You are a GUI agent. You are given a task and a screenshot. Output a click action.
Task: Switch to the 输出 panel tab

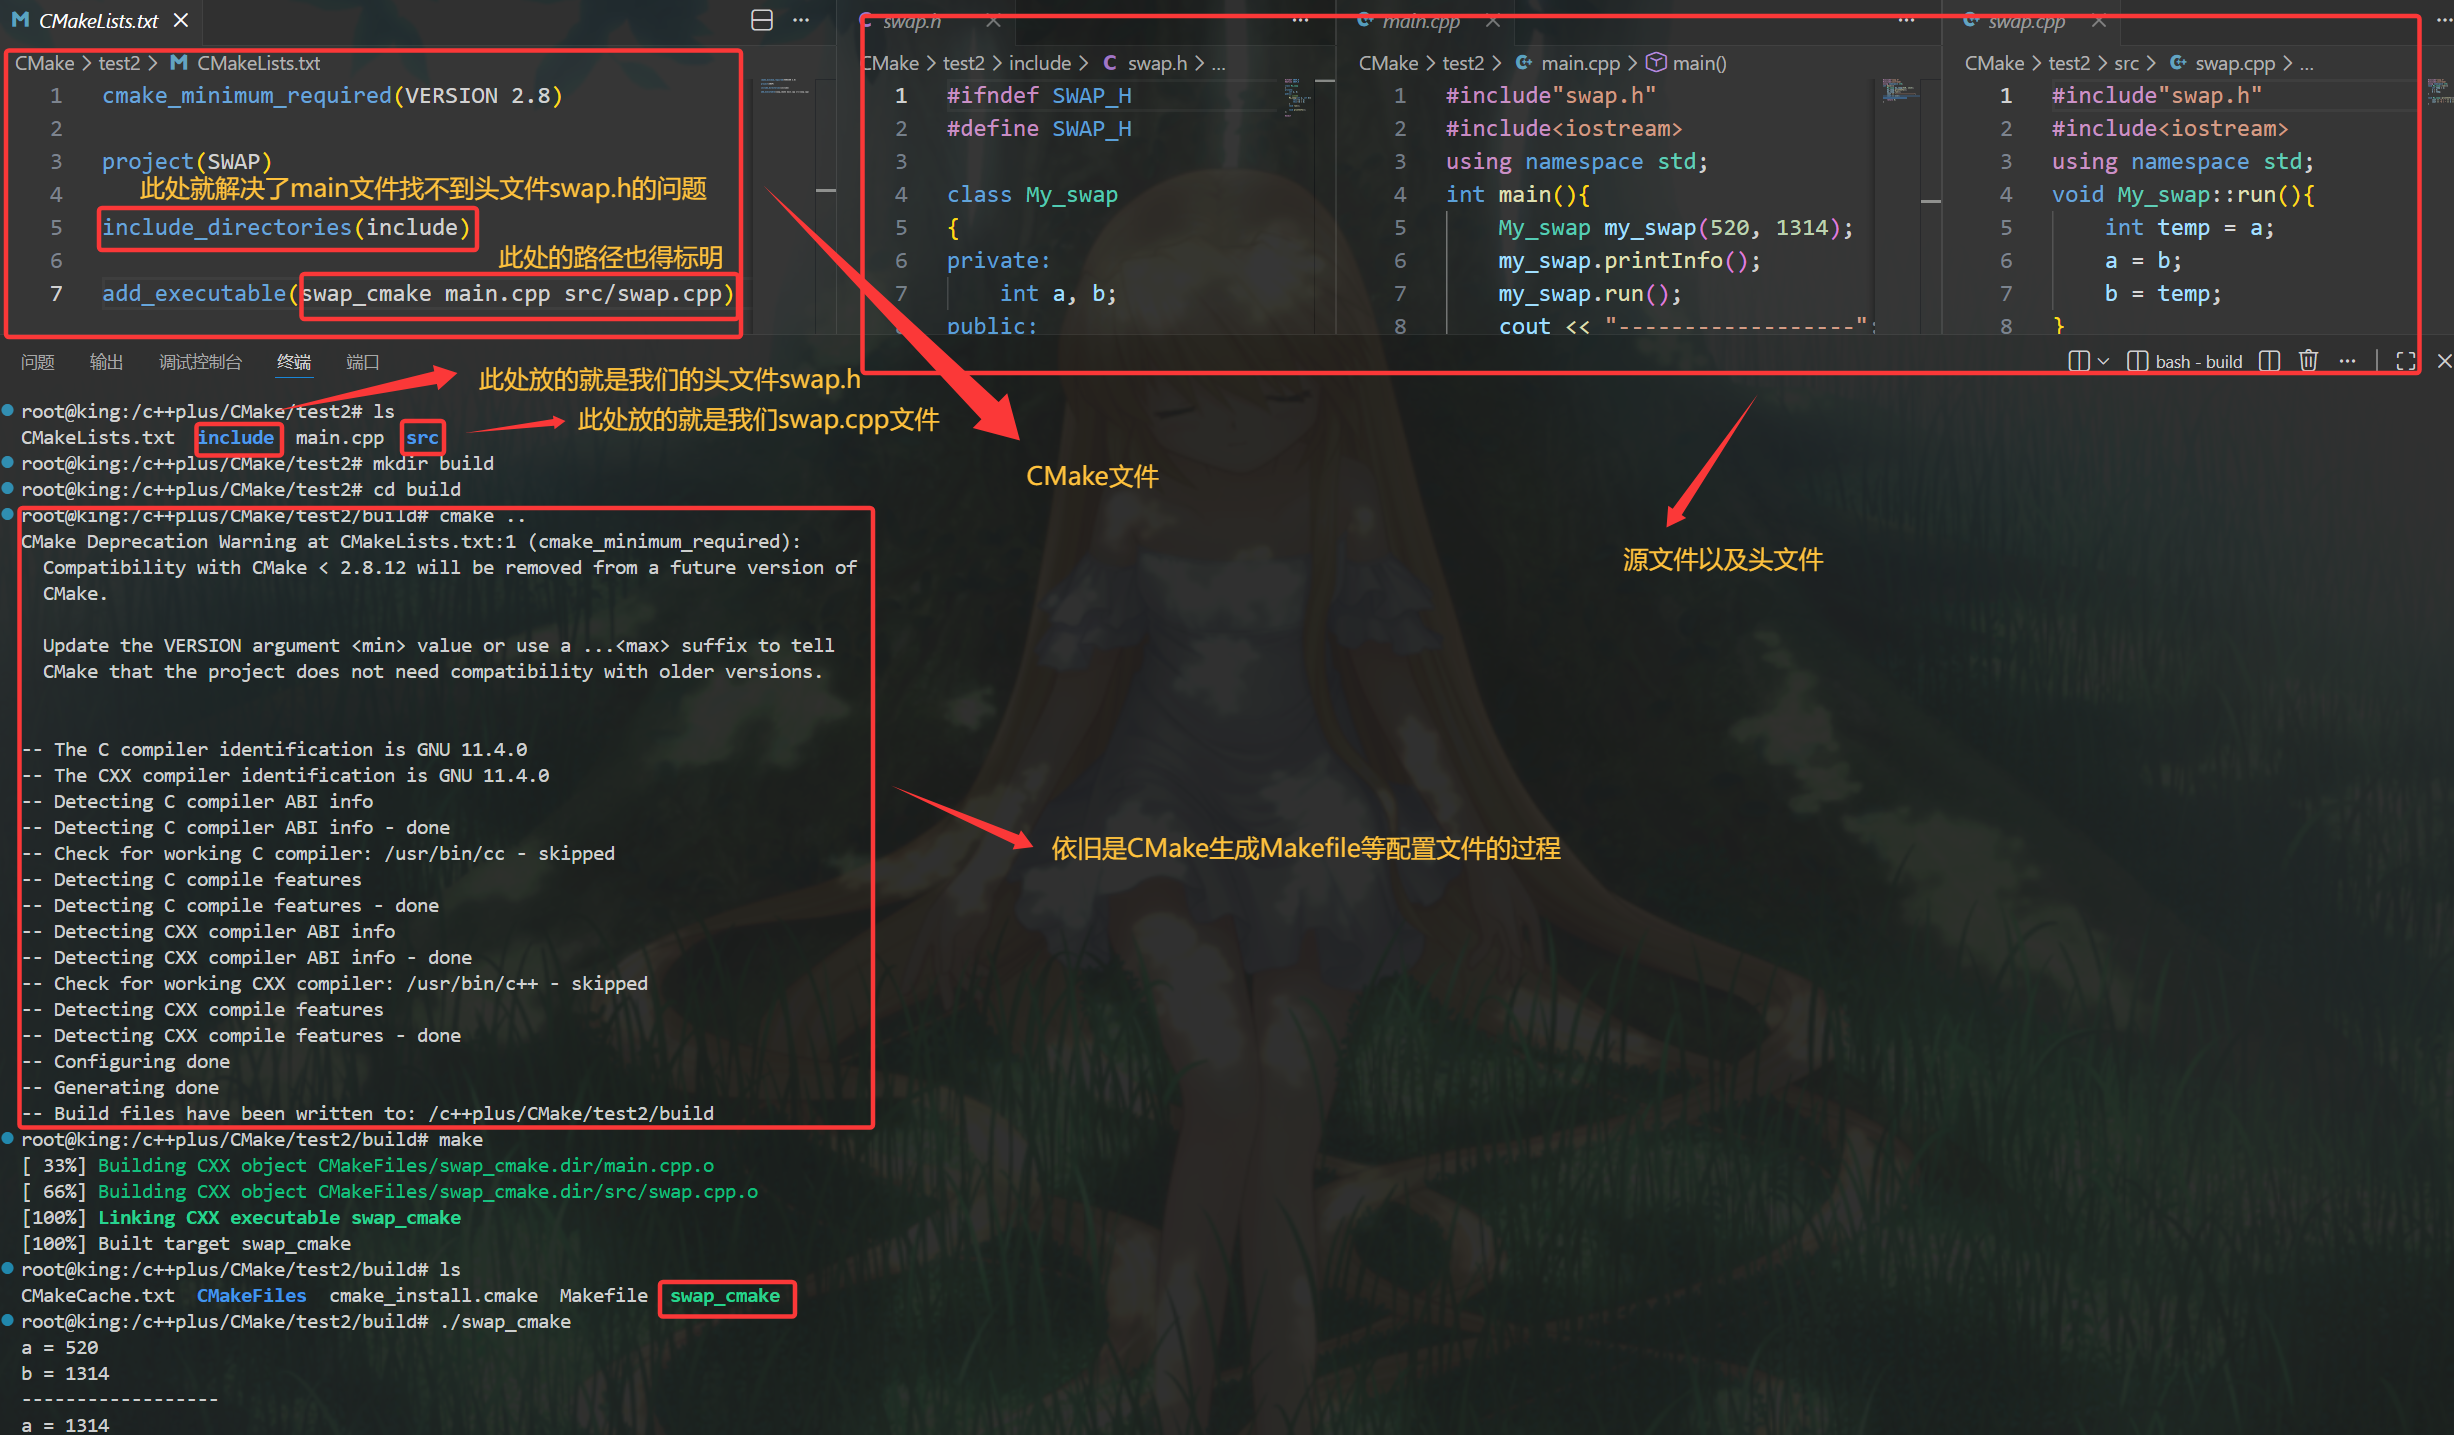pyautogui.click(x=106, y=362)
